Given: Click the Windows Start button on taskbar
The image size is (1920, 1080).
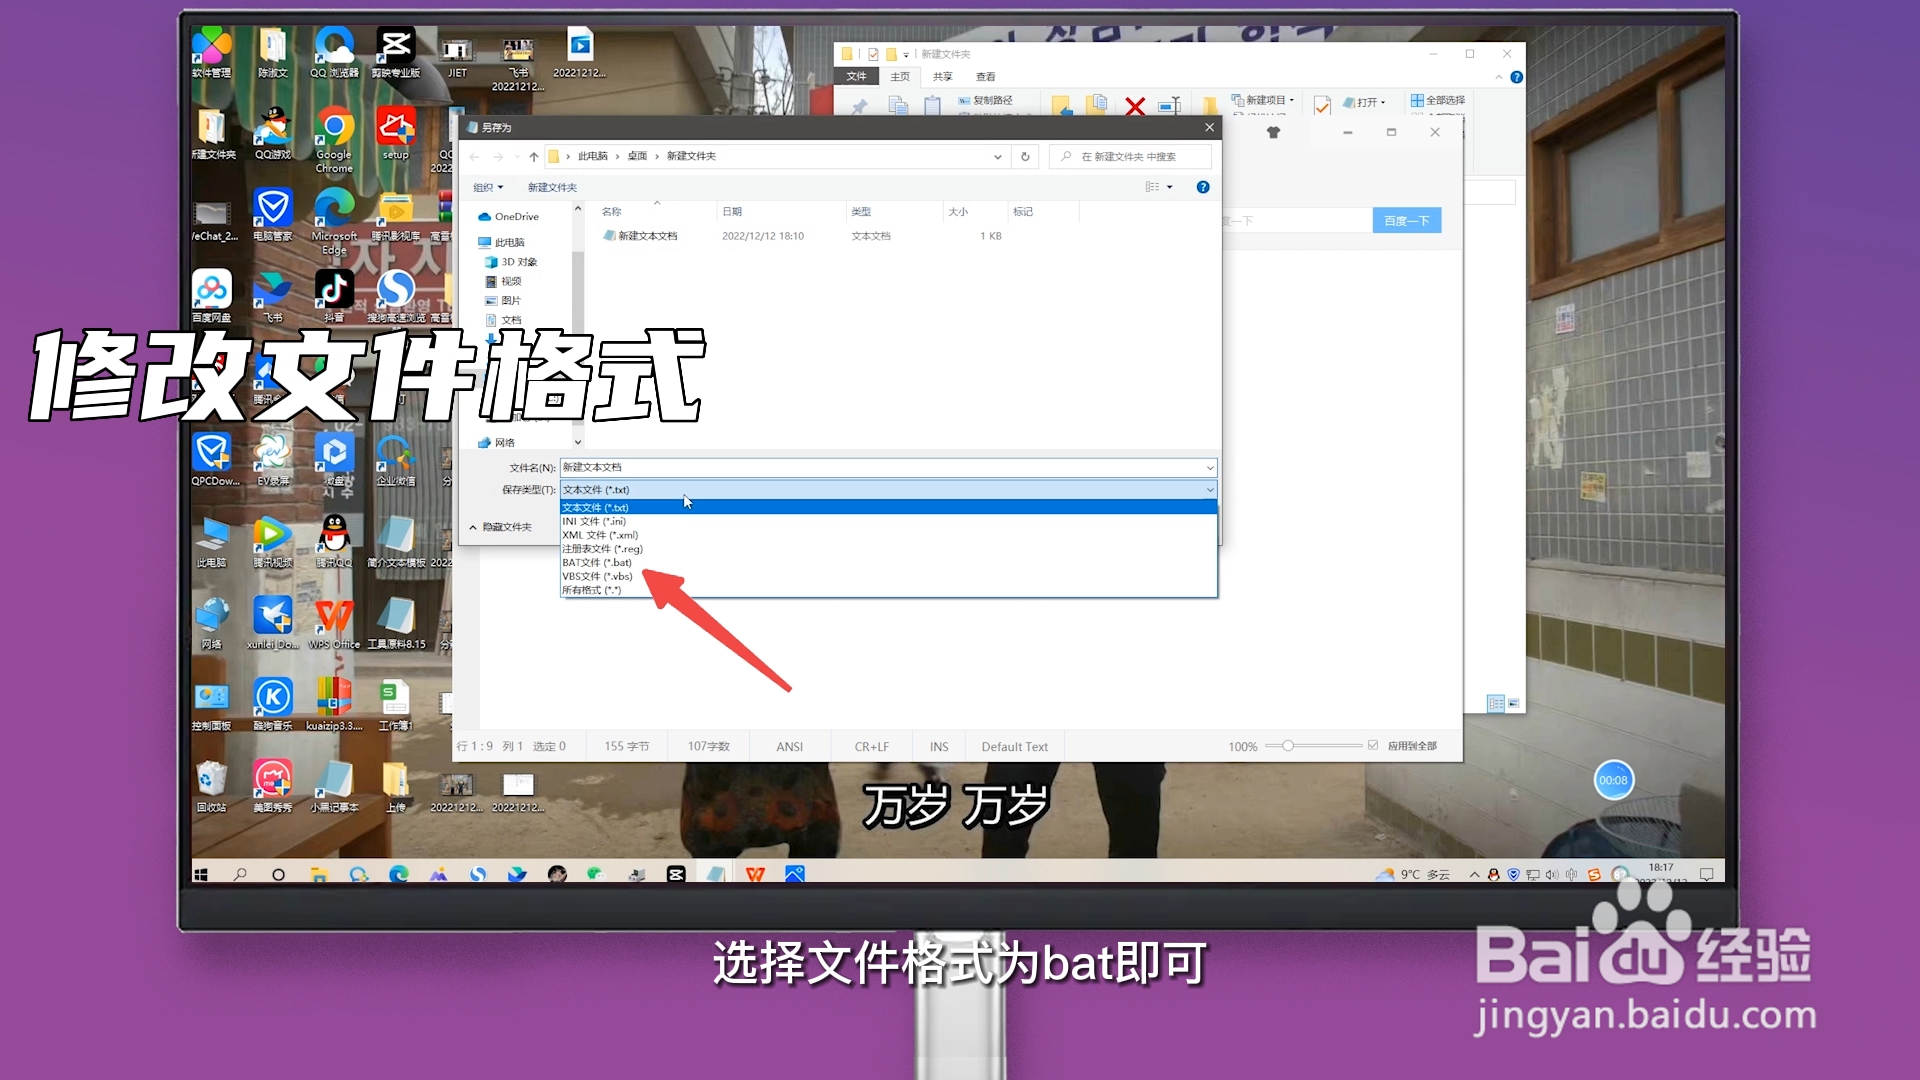Looking at the screenshot, I should [201, 874].
